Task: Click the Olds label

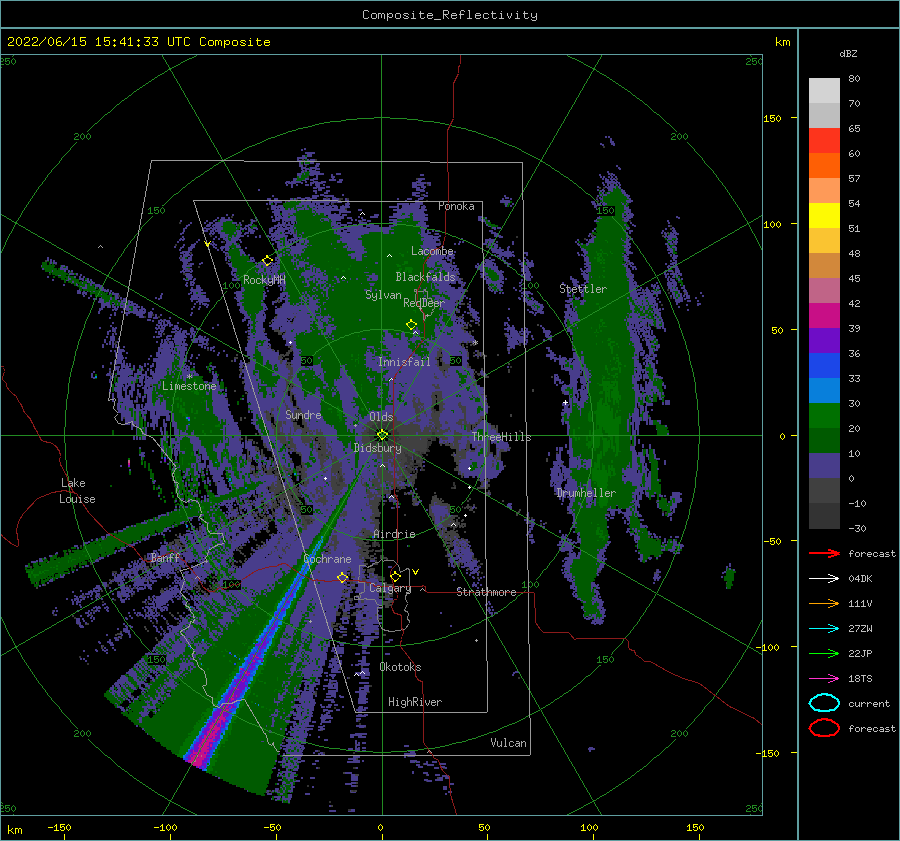Action: coord(381,417)
